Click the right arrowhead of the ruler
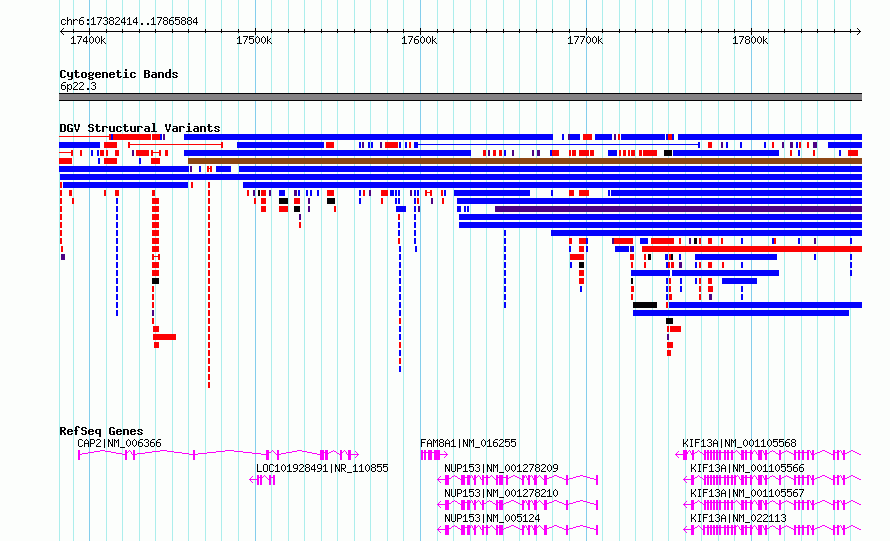Screen dimensions: 890x541 859,32
